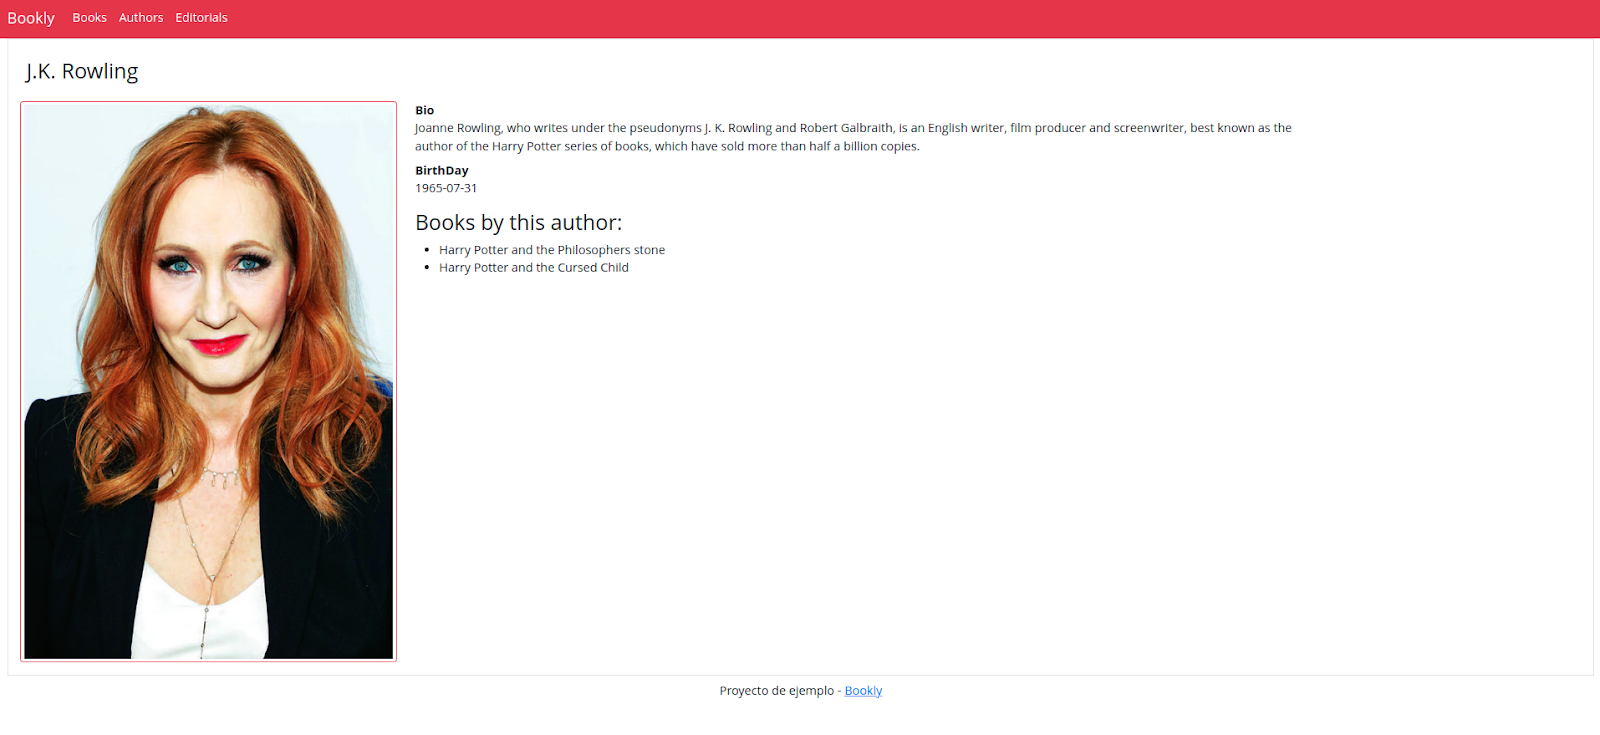Click the biography paragraph about Joanne Rowling
Image resolution: width=1600 pixels, height=735 pixels.
click(x=853, y=137)
